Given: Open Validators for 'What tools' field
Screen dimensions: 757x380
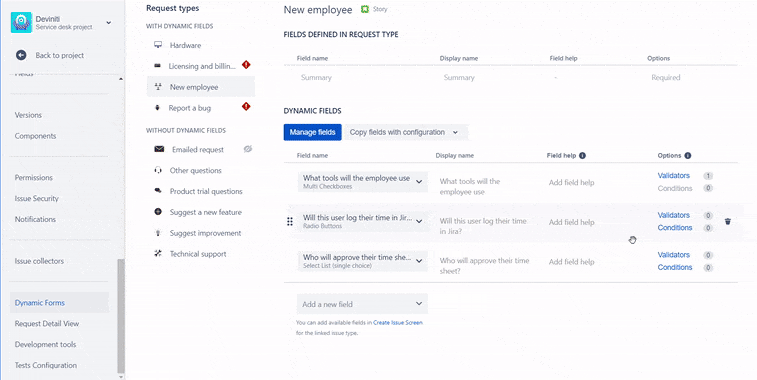Looking at the screenshot, I should tap(673, 176).
